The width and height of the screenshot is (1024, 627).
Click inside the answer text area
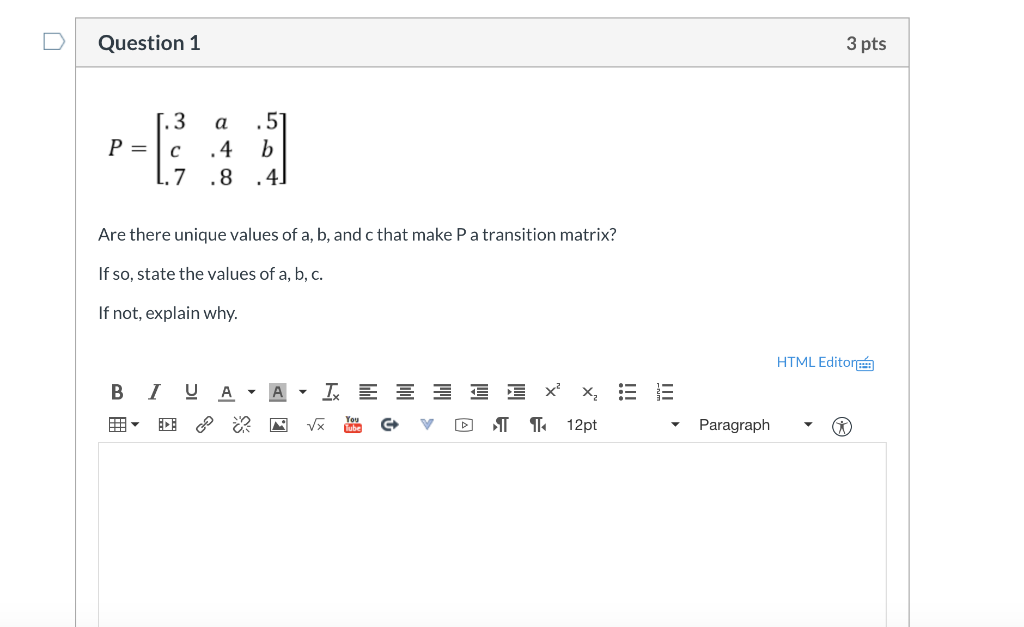(x=492, y=534)
